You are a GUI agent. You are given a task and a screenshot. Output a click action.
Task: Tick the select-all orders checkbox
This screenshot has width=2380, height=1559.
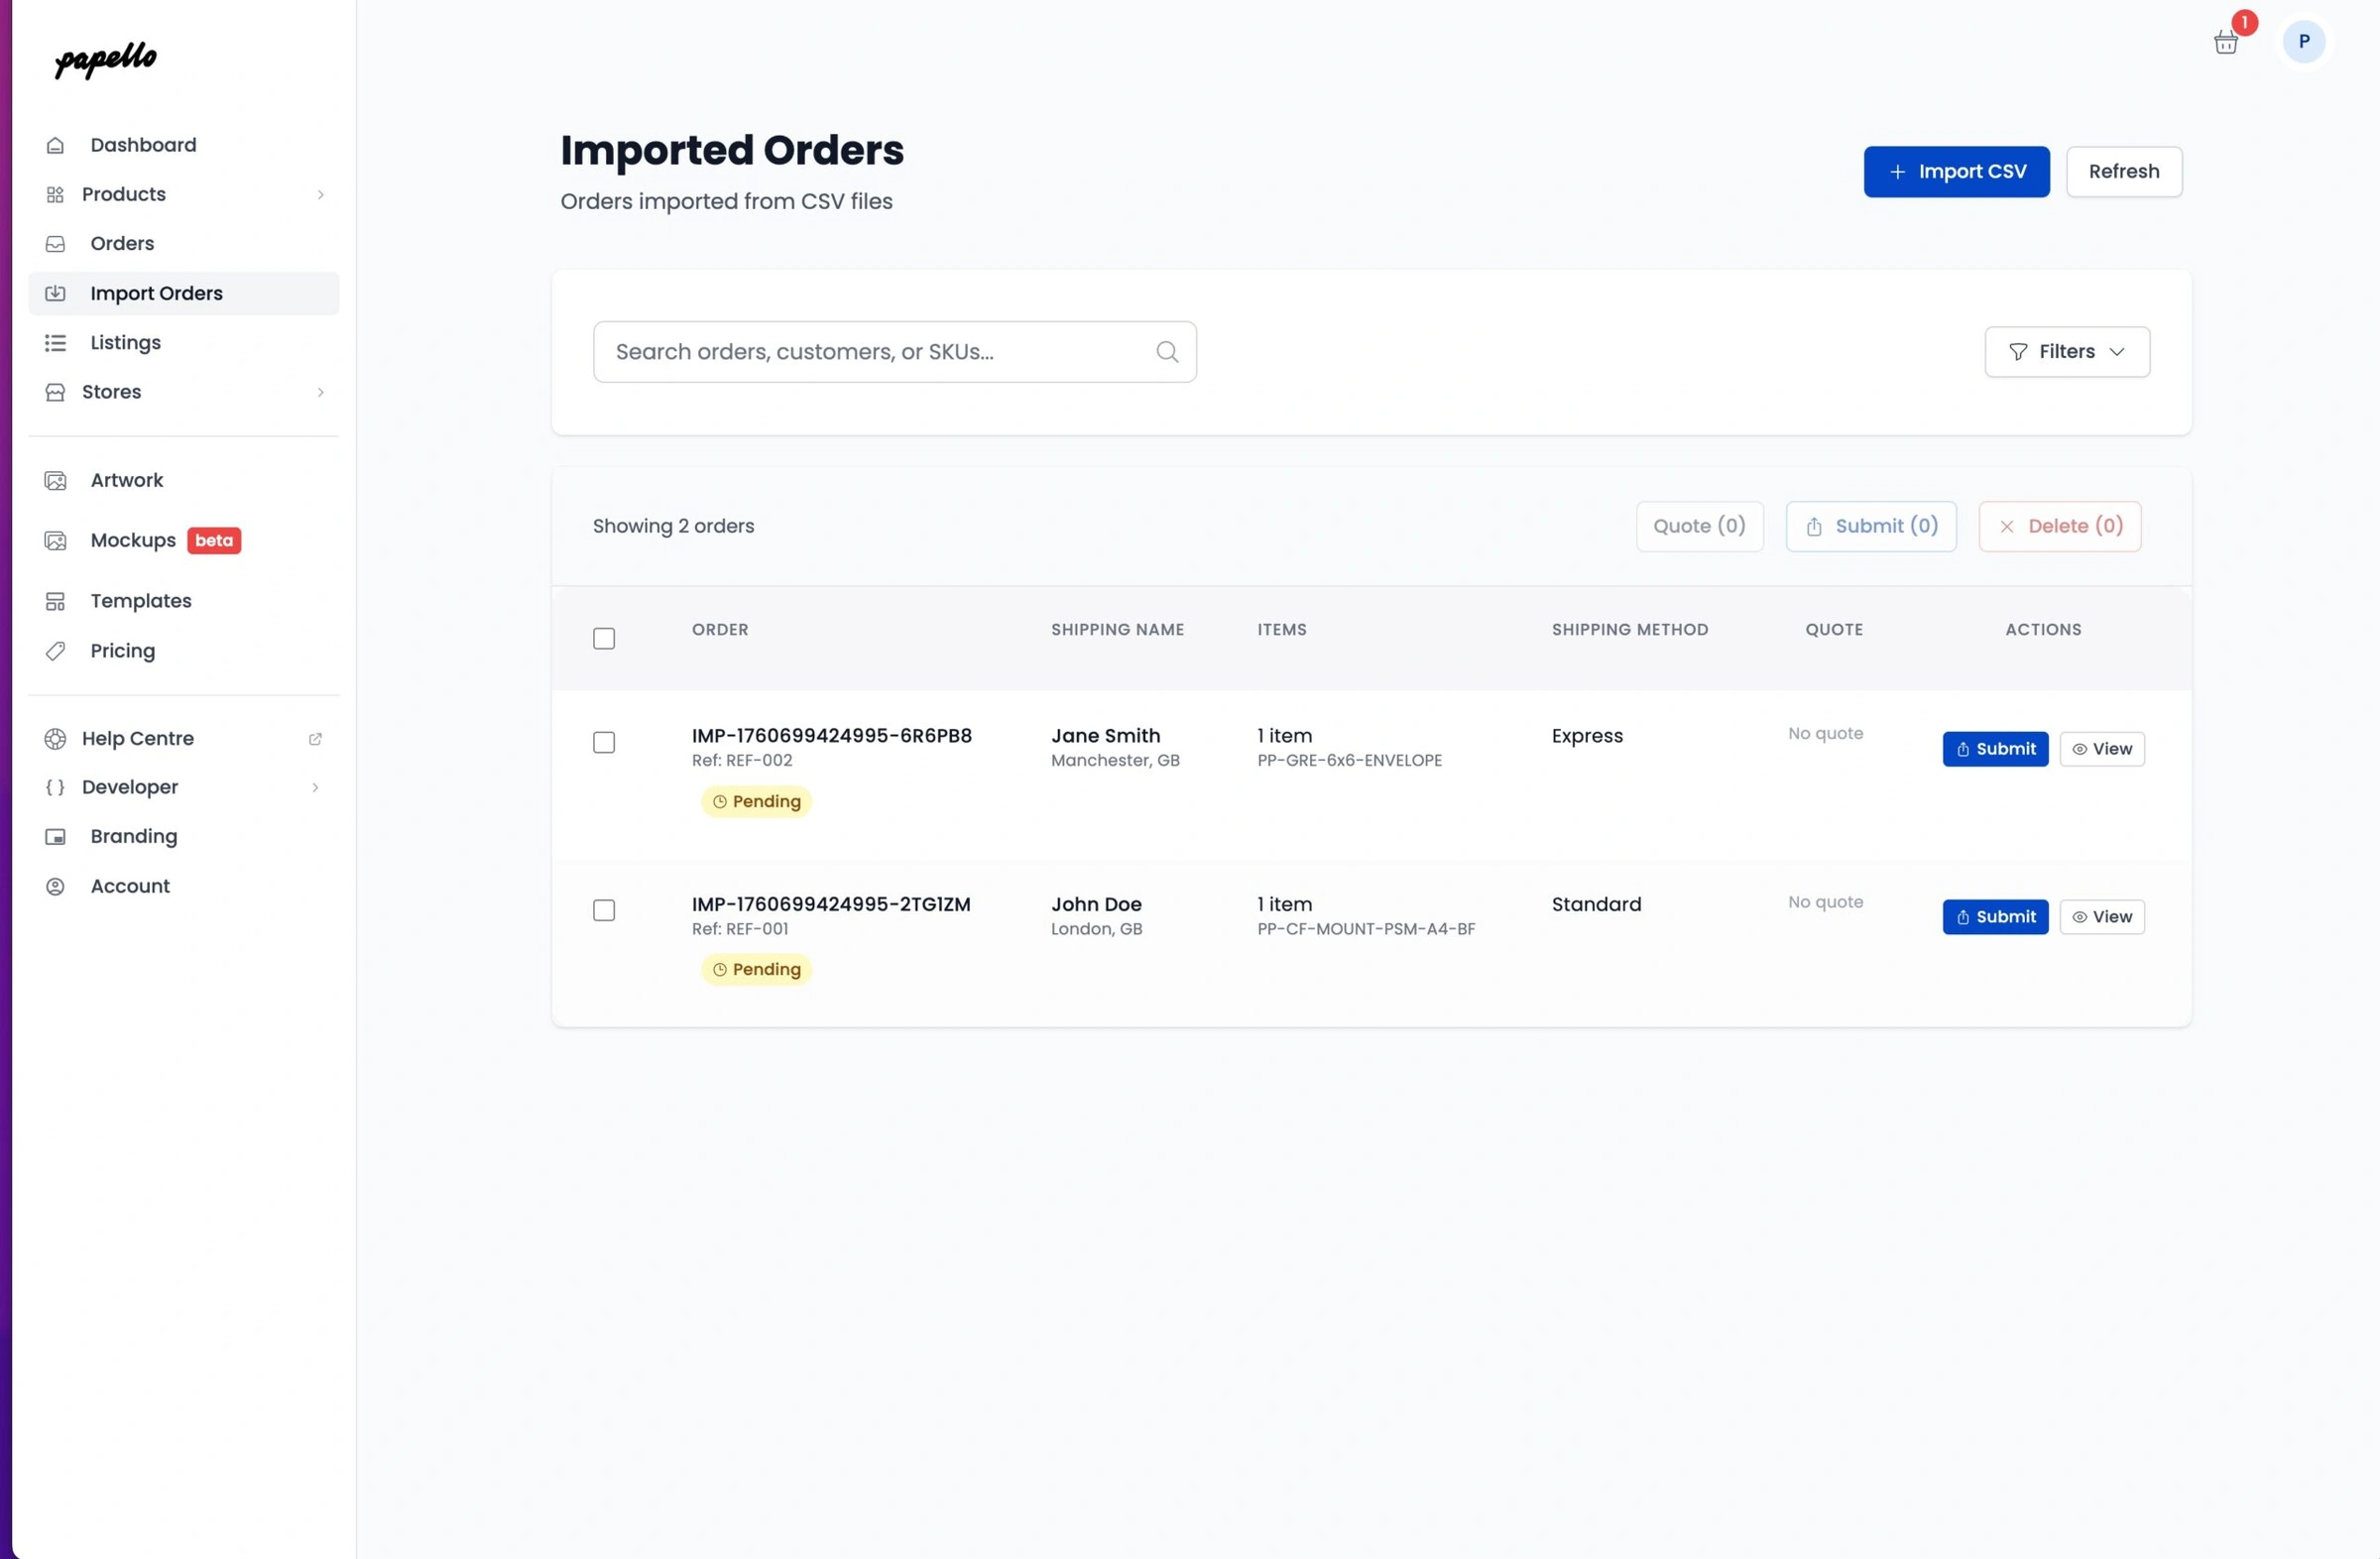point(604,639)
